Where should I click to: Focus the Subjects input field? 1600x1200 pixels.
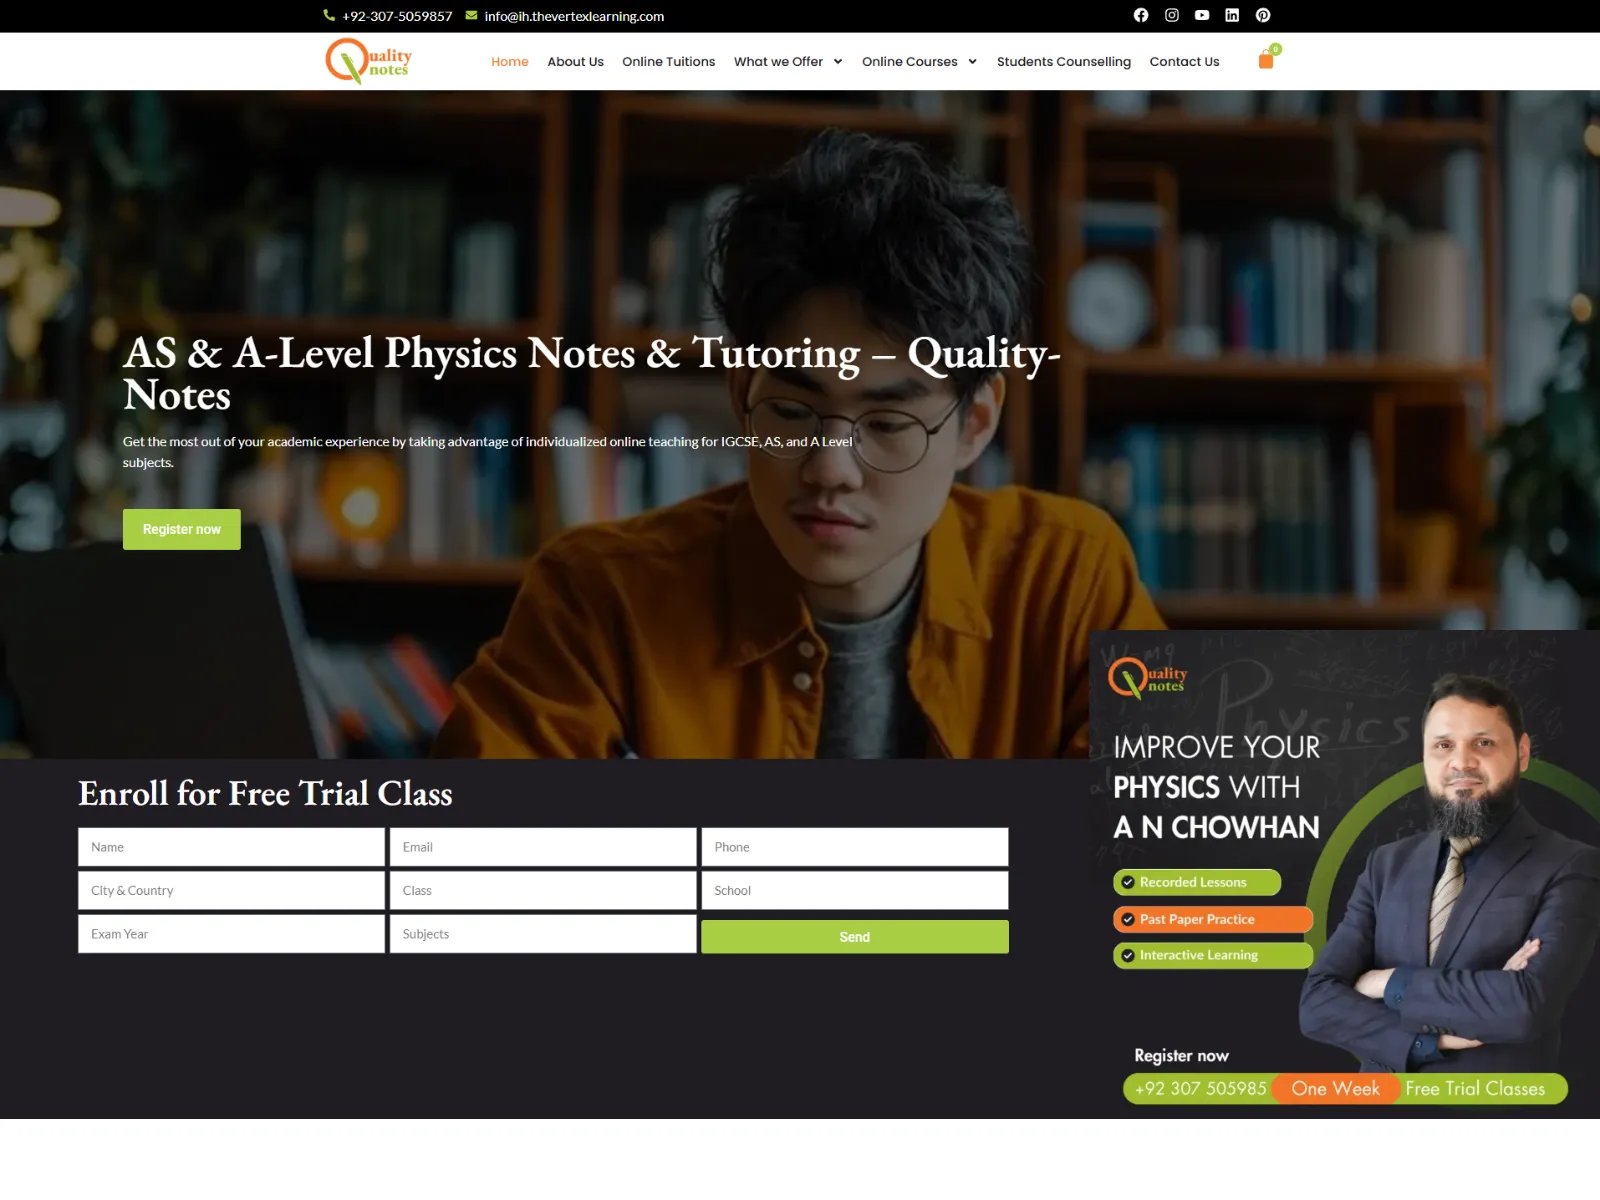[543, 934]
